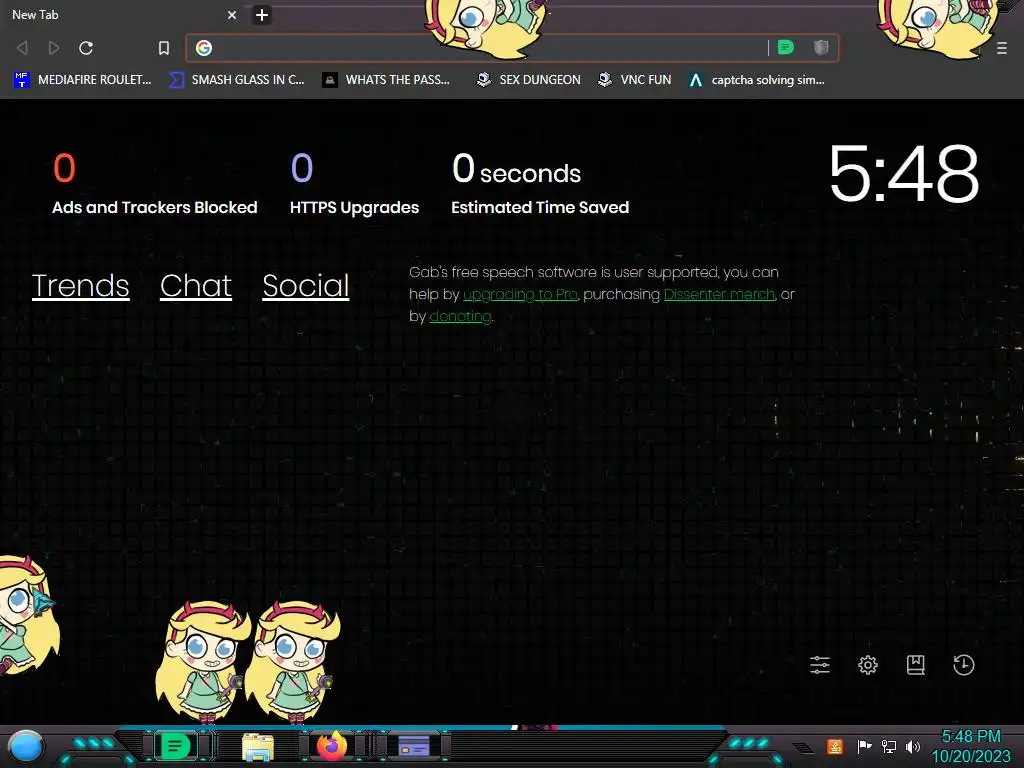Click the Dissenter merch link
The width and height of the screenshot is (1024, 768).
point(719,295)
